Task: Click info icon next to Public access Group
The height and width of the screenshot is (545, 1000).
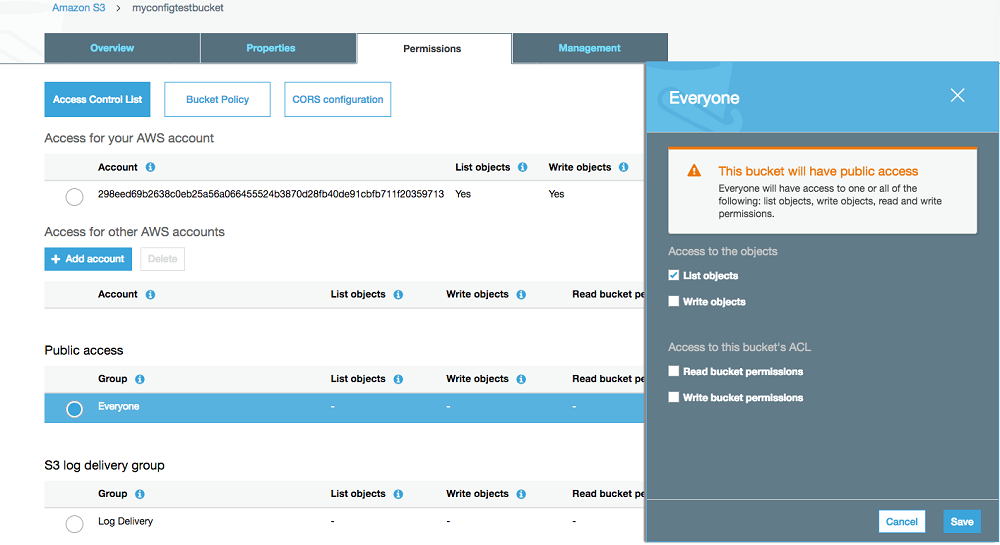Action: [x=139, y=379]
